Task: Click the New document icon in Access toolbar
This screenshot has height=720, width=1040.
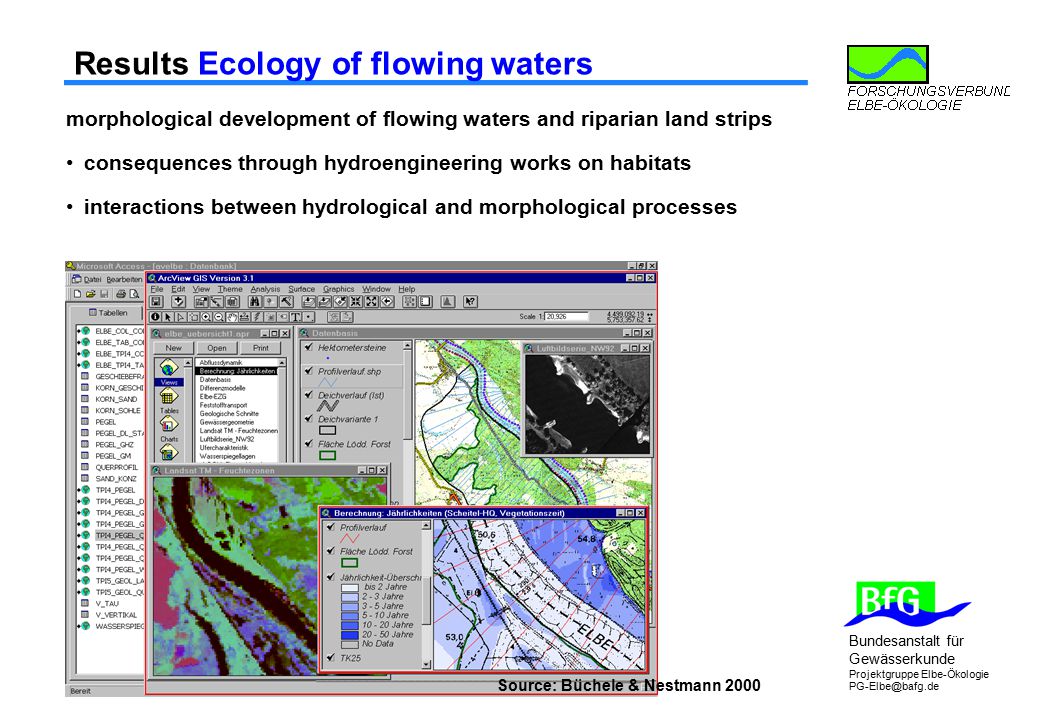Action: point(78,294)
